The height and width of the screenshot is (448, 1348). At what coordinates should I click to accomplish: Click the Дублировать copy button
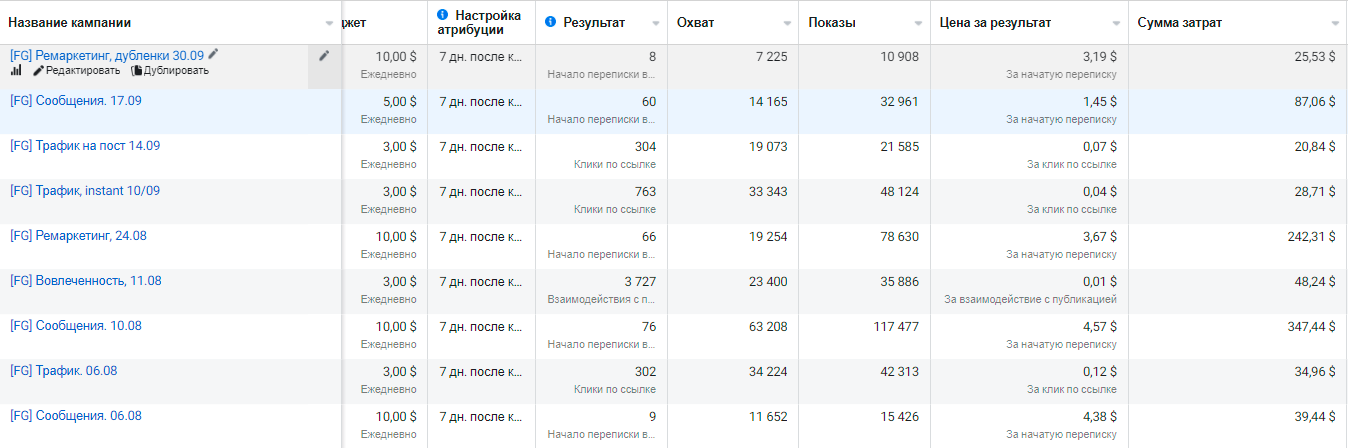pyautogui.click(x=170, y=71)
